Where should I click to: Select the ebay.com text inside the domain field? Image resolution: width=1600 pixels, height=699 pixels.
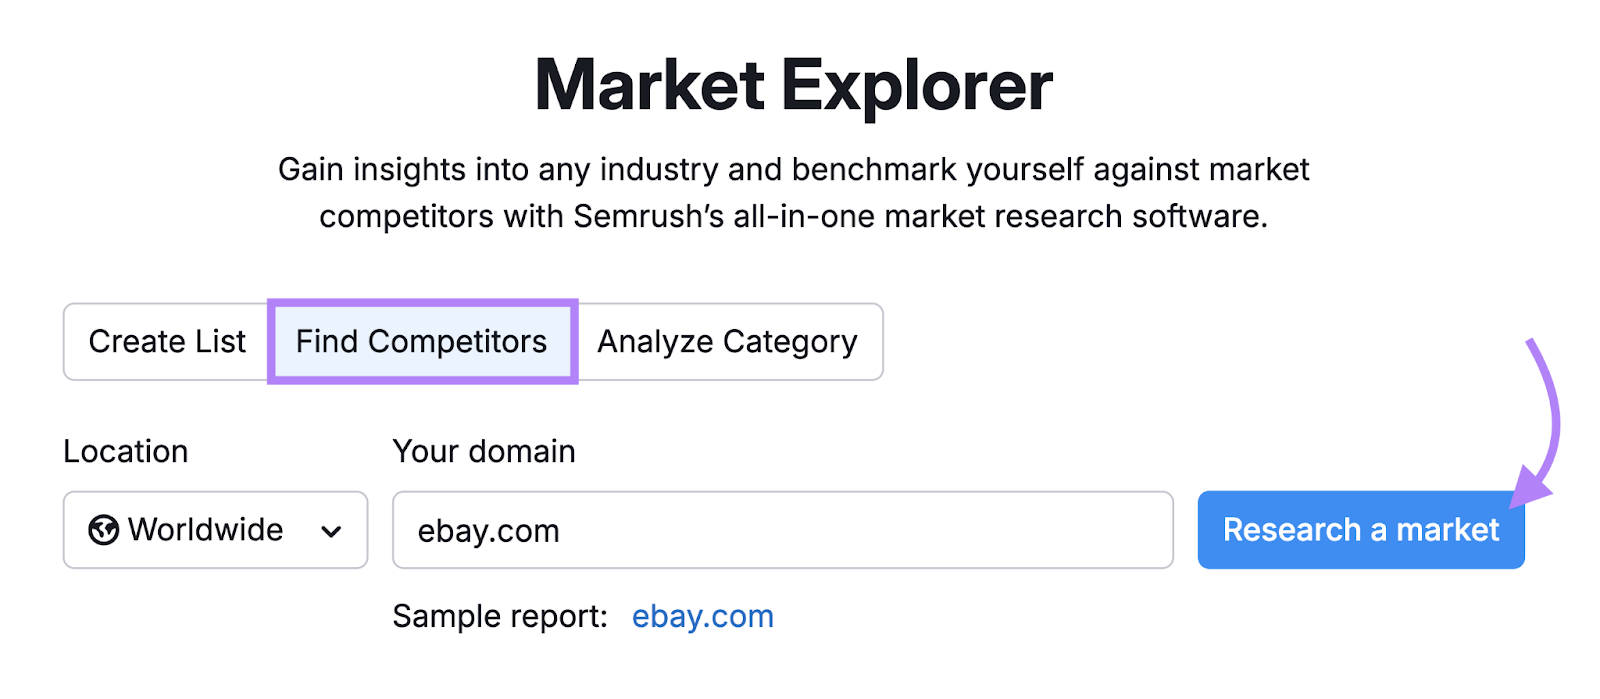pos(488,530)
